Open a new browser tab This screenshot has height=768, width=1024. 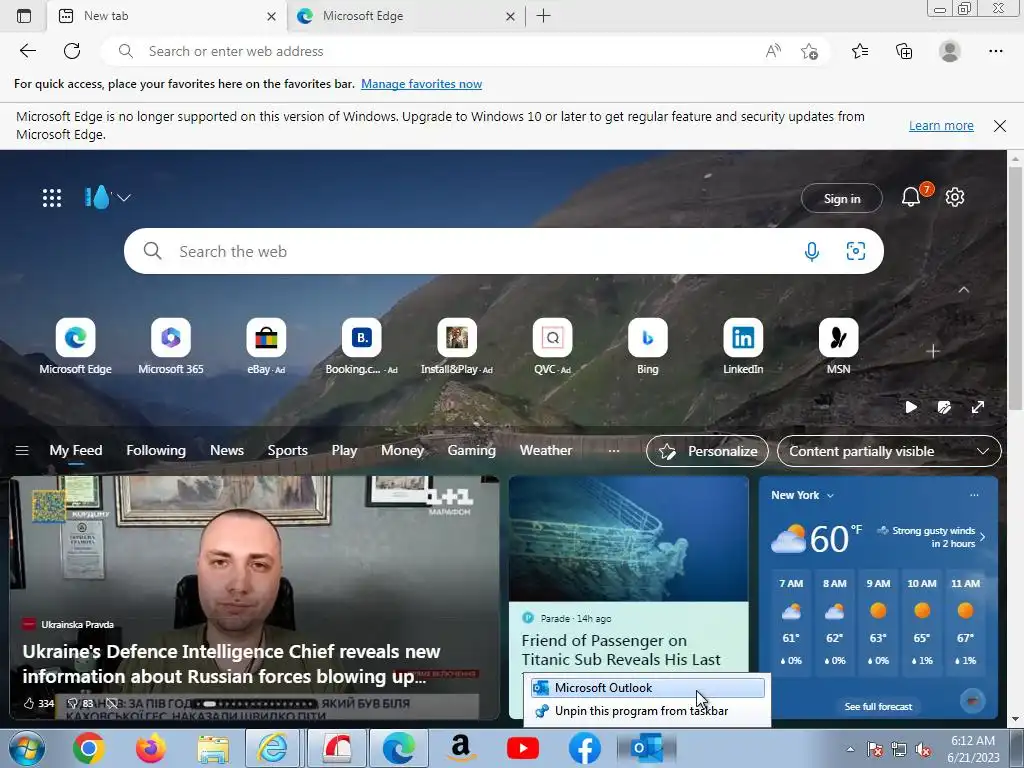pyautogui.click(x=543, y=16)
